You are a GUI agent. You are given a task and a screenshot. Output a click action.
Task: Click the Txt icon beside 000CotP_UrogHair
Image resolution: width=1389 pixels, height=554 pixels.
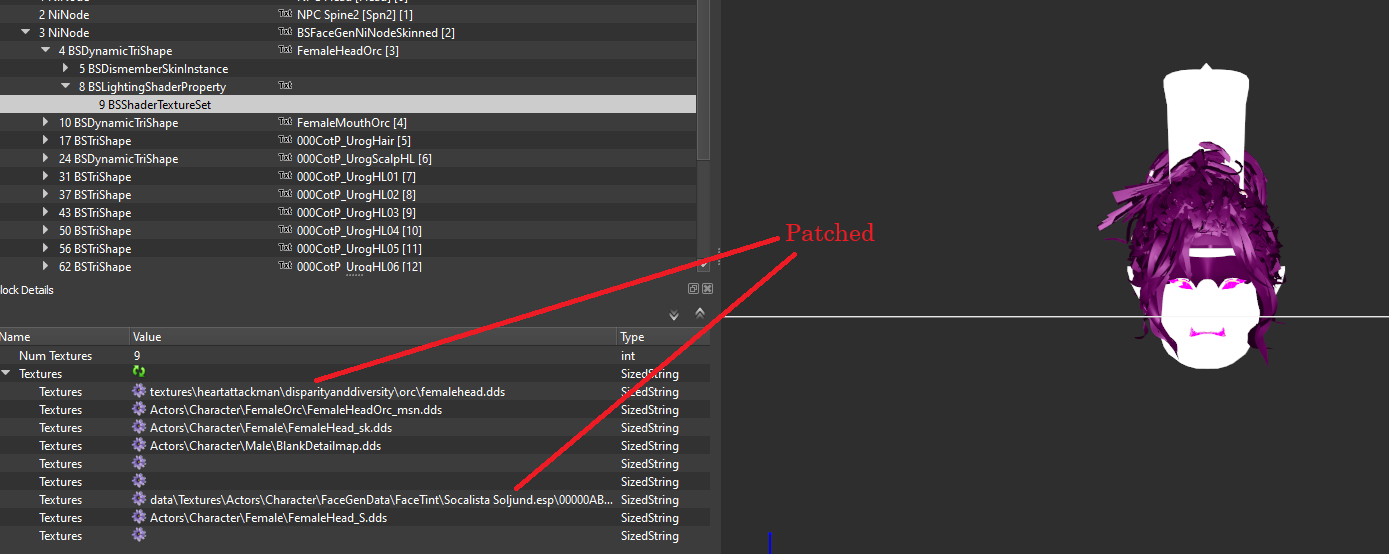click(285, 141)
